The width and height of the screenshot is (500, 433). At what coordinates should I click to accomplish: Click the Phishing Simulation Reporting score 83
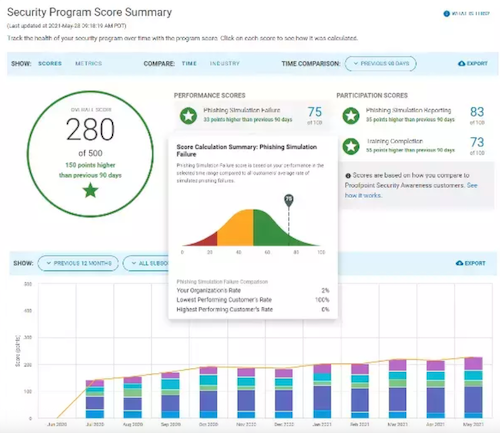[x=477, y=112]
